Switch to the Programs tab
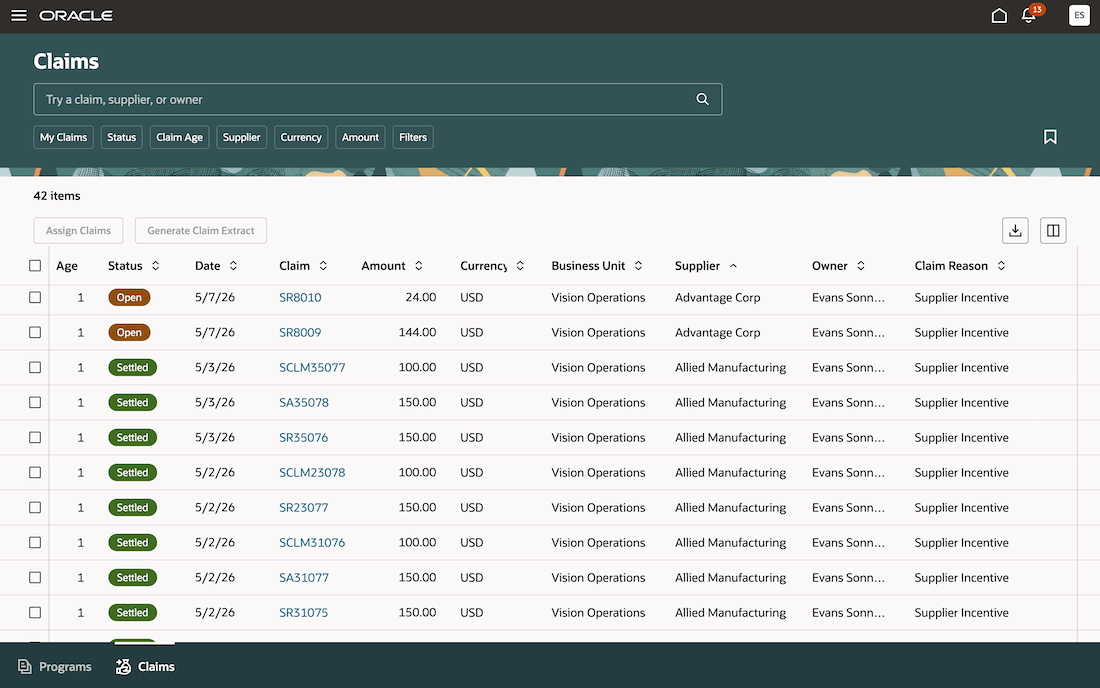This screenshot has width=1100, height=688. tap(55, 666)
